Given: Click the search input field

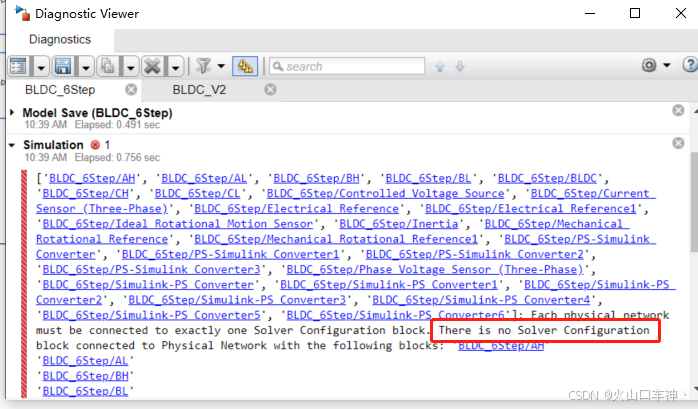Looking at the screenshot, I should [x=347, y=66].
